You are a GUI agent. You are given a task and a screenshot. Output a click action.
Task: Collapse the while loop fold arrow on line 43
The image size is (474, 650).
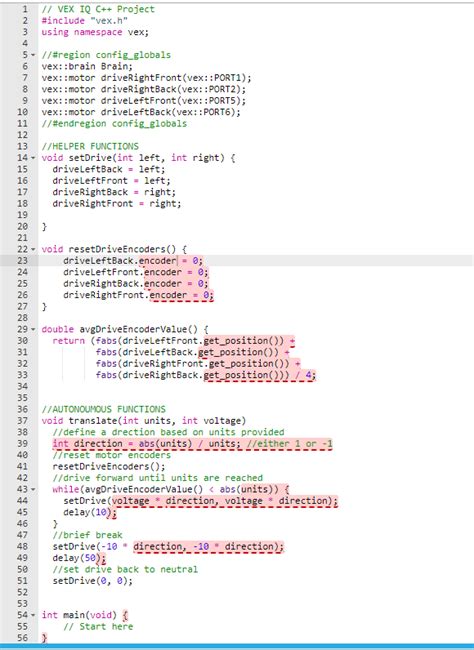[33, 490]
